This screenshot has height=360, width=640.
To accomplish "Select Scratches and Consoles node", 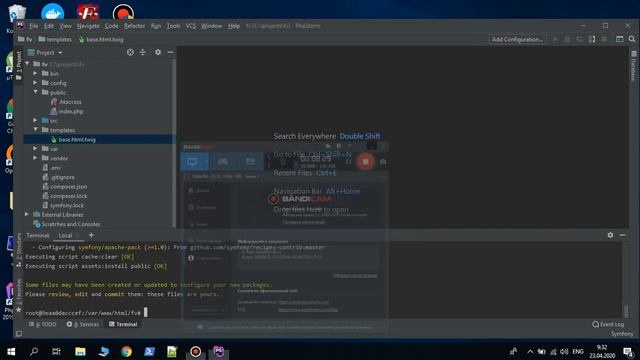I will pos(67,224).
